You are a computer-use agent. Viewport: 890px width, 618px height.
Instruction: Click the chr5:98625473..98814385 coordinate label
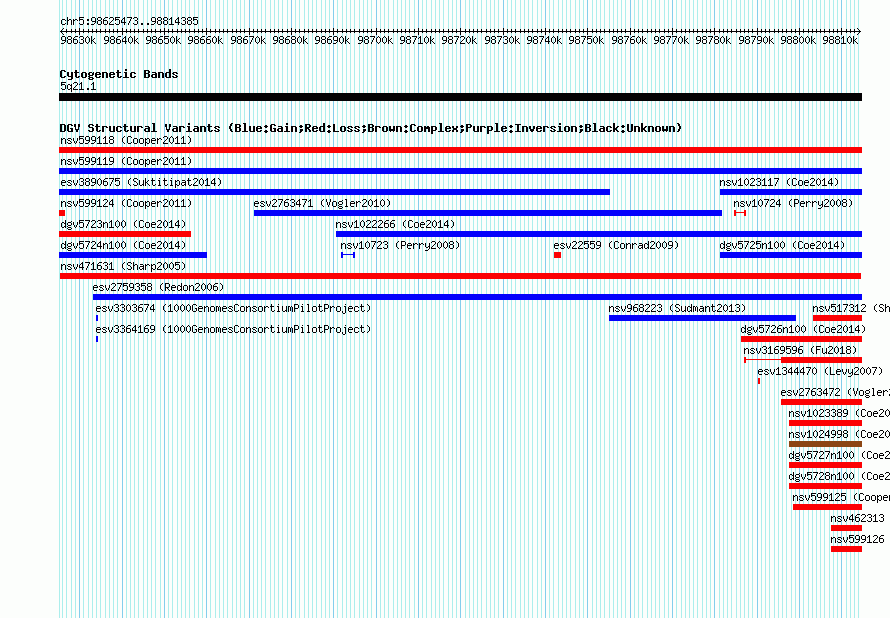tap(129, 21)
